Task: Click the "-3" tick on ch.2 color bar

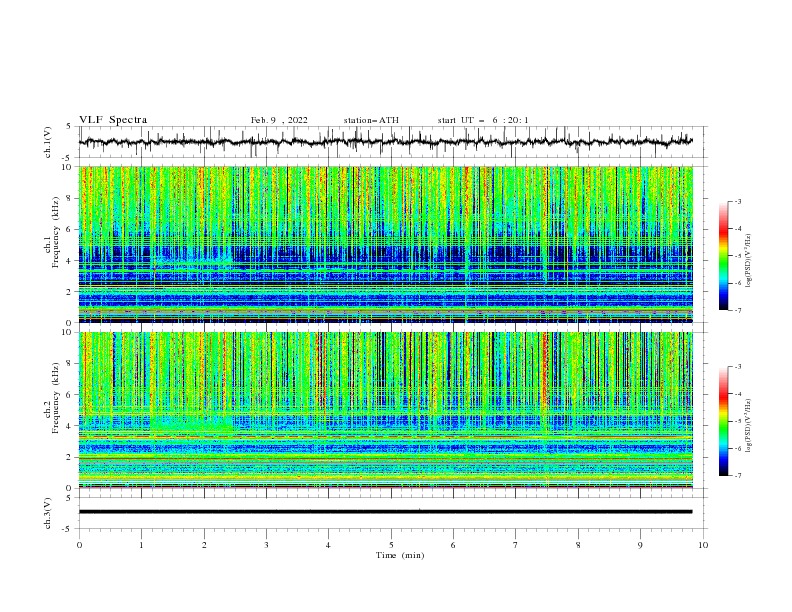Action: pyautogui.click(x=737, y=367)
